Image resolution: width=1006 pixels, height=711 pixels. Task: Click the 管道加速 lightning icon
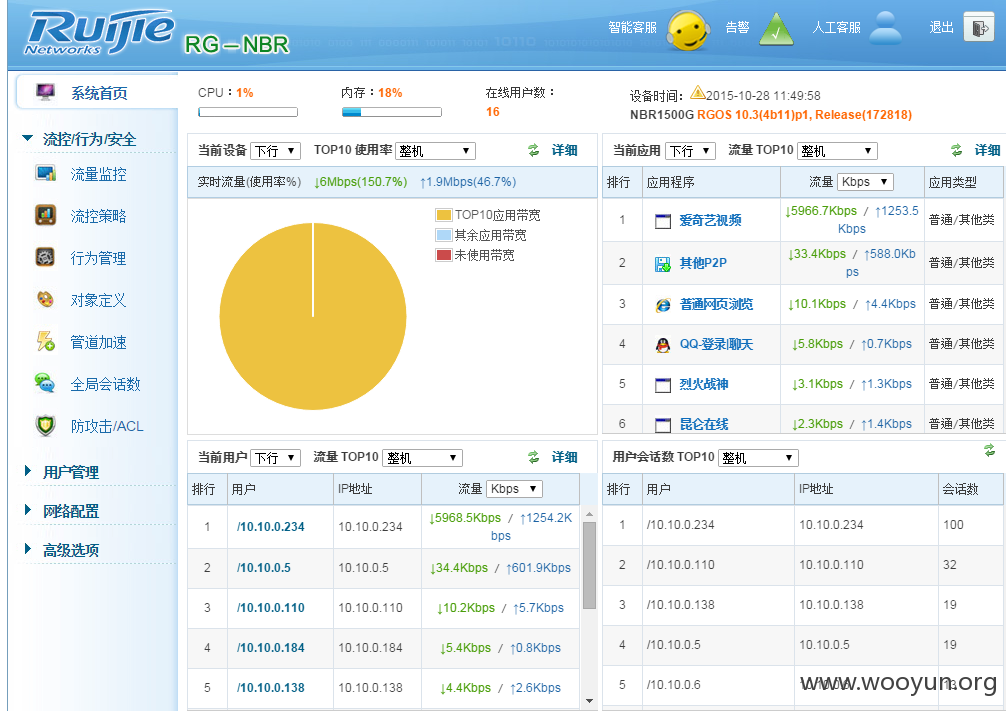[x=45, y=341]
